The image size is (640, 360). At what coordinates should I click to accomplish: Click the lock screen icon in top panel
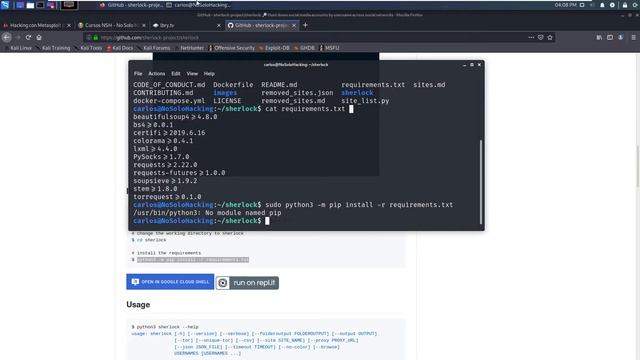[624, 5]
